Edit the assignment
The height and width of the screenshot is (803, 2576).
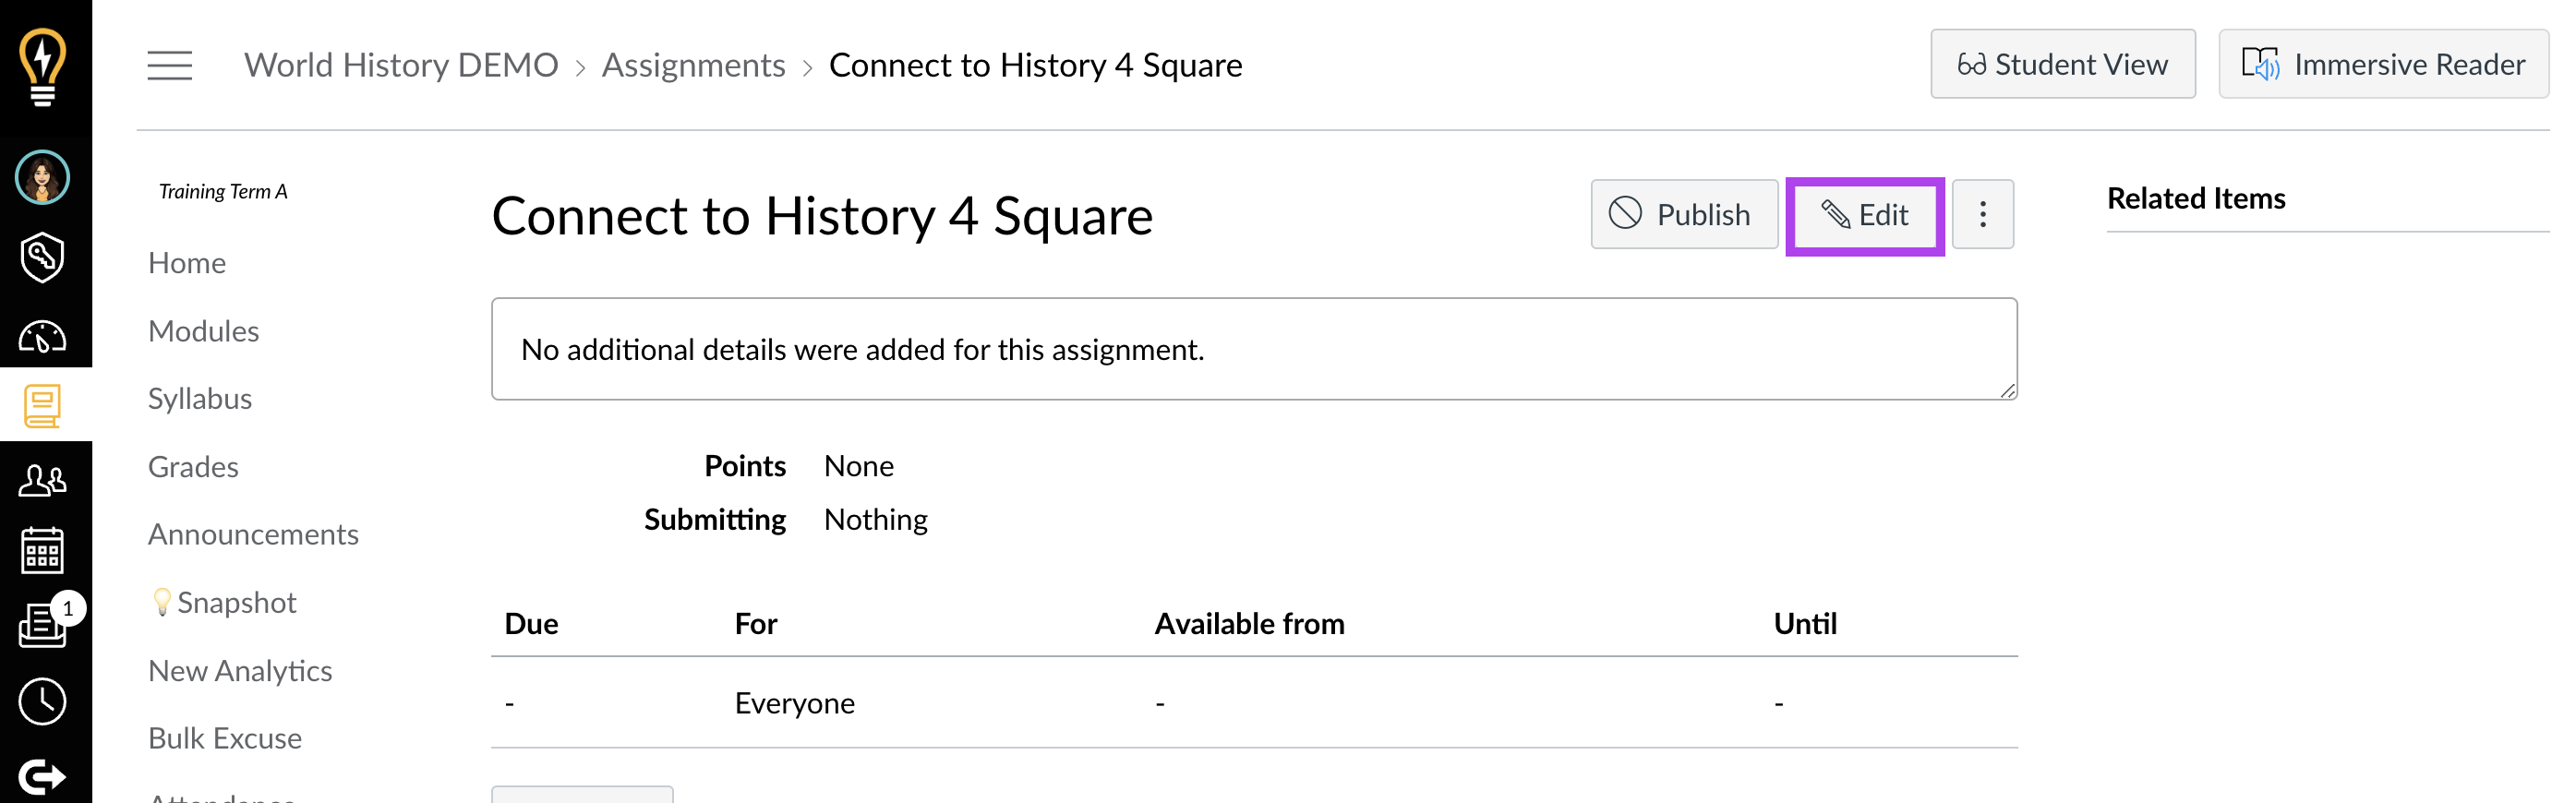point(1865,215)
